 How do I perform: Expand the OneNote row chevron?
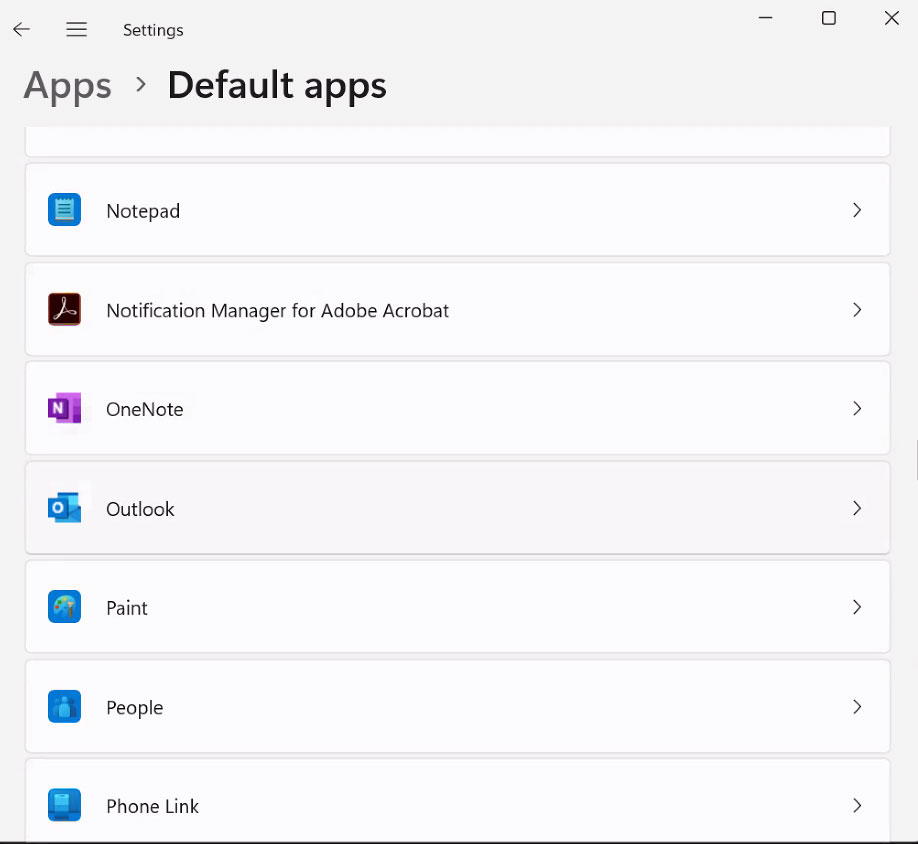pyautogui.click(x=857, y=409)
